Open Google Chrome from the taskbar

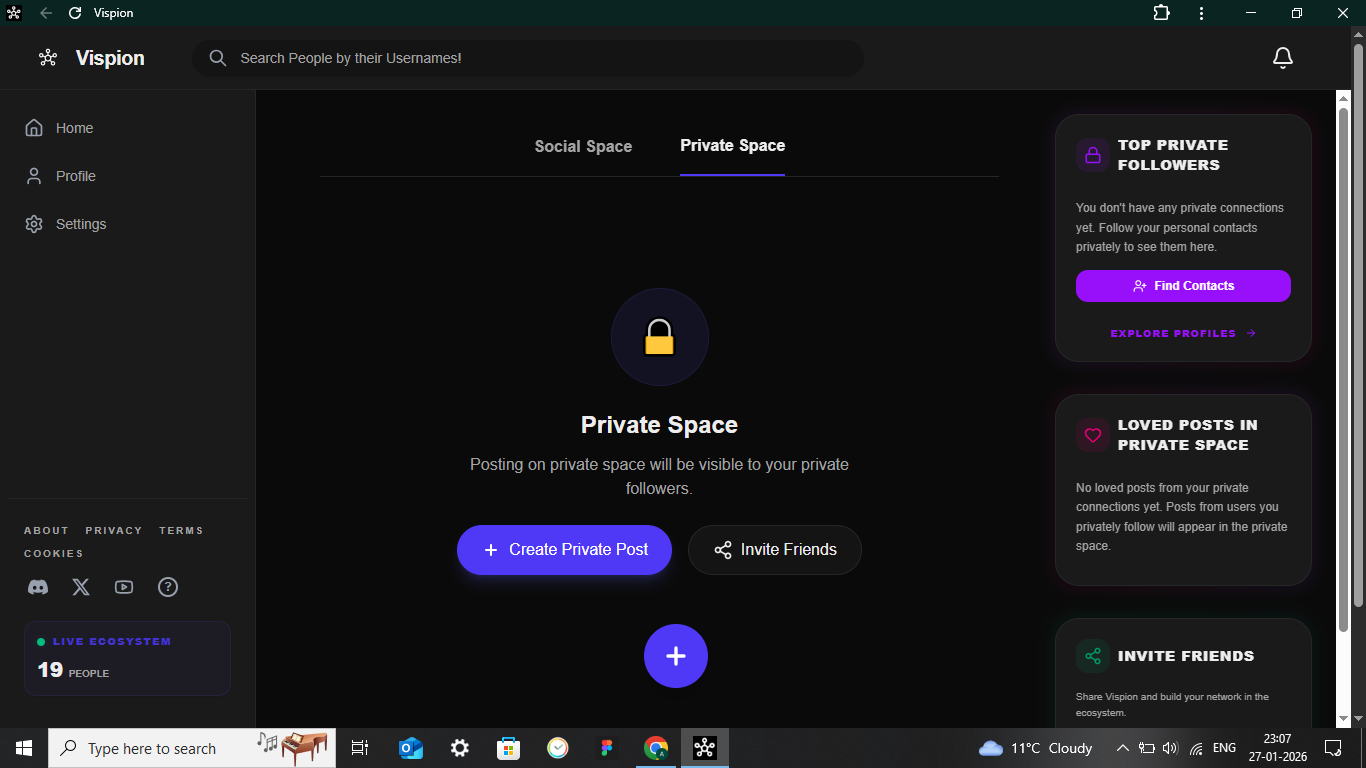[x=656, y=748]
